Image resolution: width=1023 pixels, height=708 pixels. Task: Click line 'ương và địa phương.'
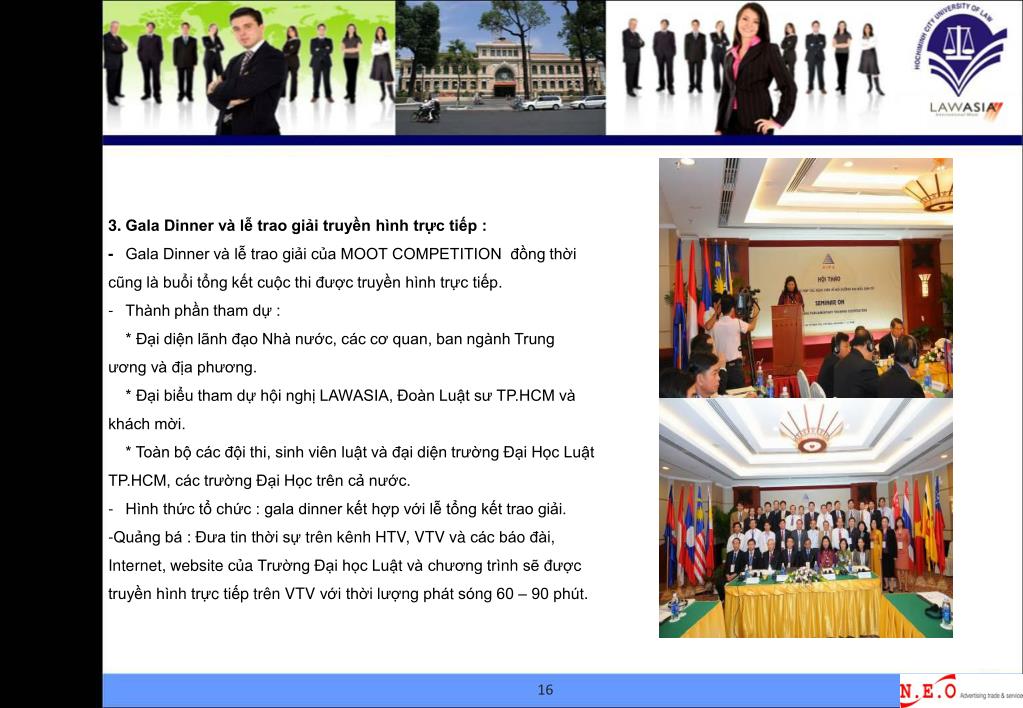click(183, 367)
